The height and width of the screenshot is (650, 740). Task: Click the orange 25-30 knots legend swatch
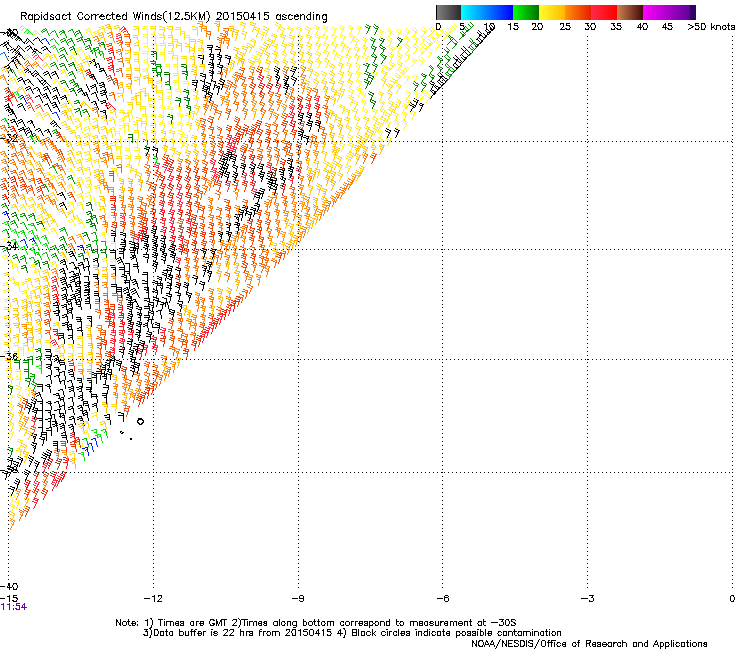pyautogui.click(x=578, y=12)
